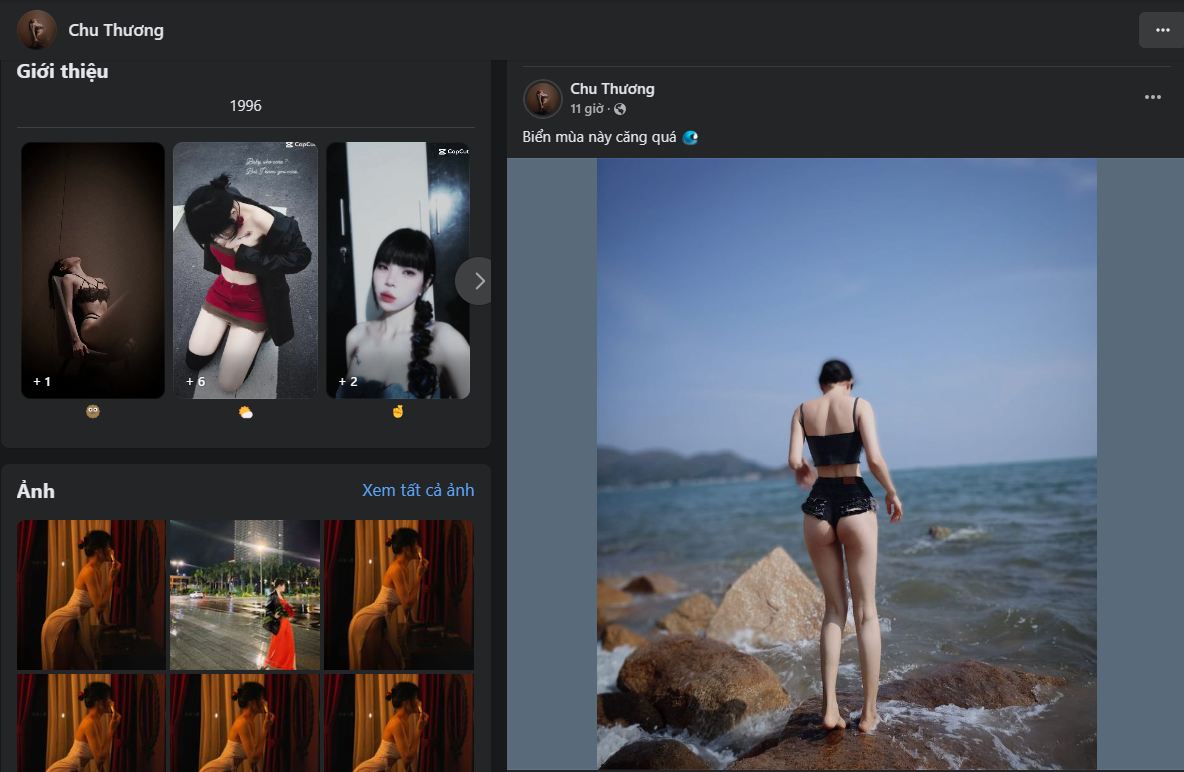Click the victory hand emoji under the third collection
This screenshot has height=772, width=1184.
(397, 412)
